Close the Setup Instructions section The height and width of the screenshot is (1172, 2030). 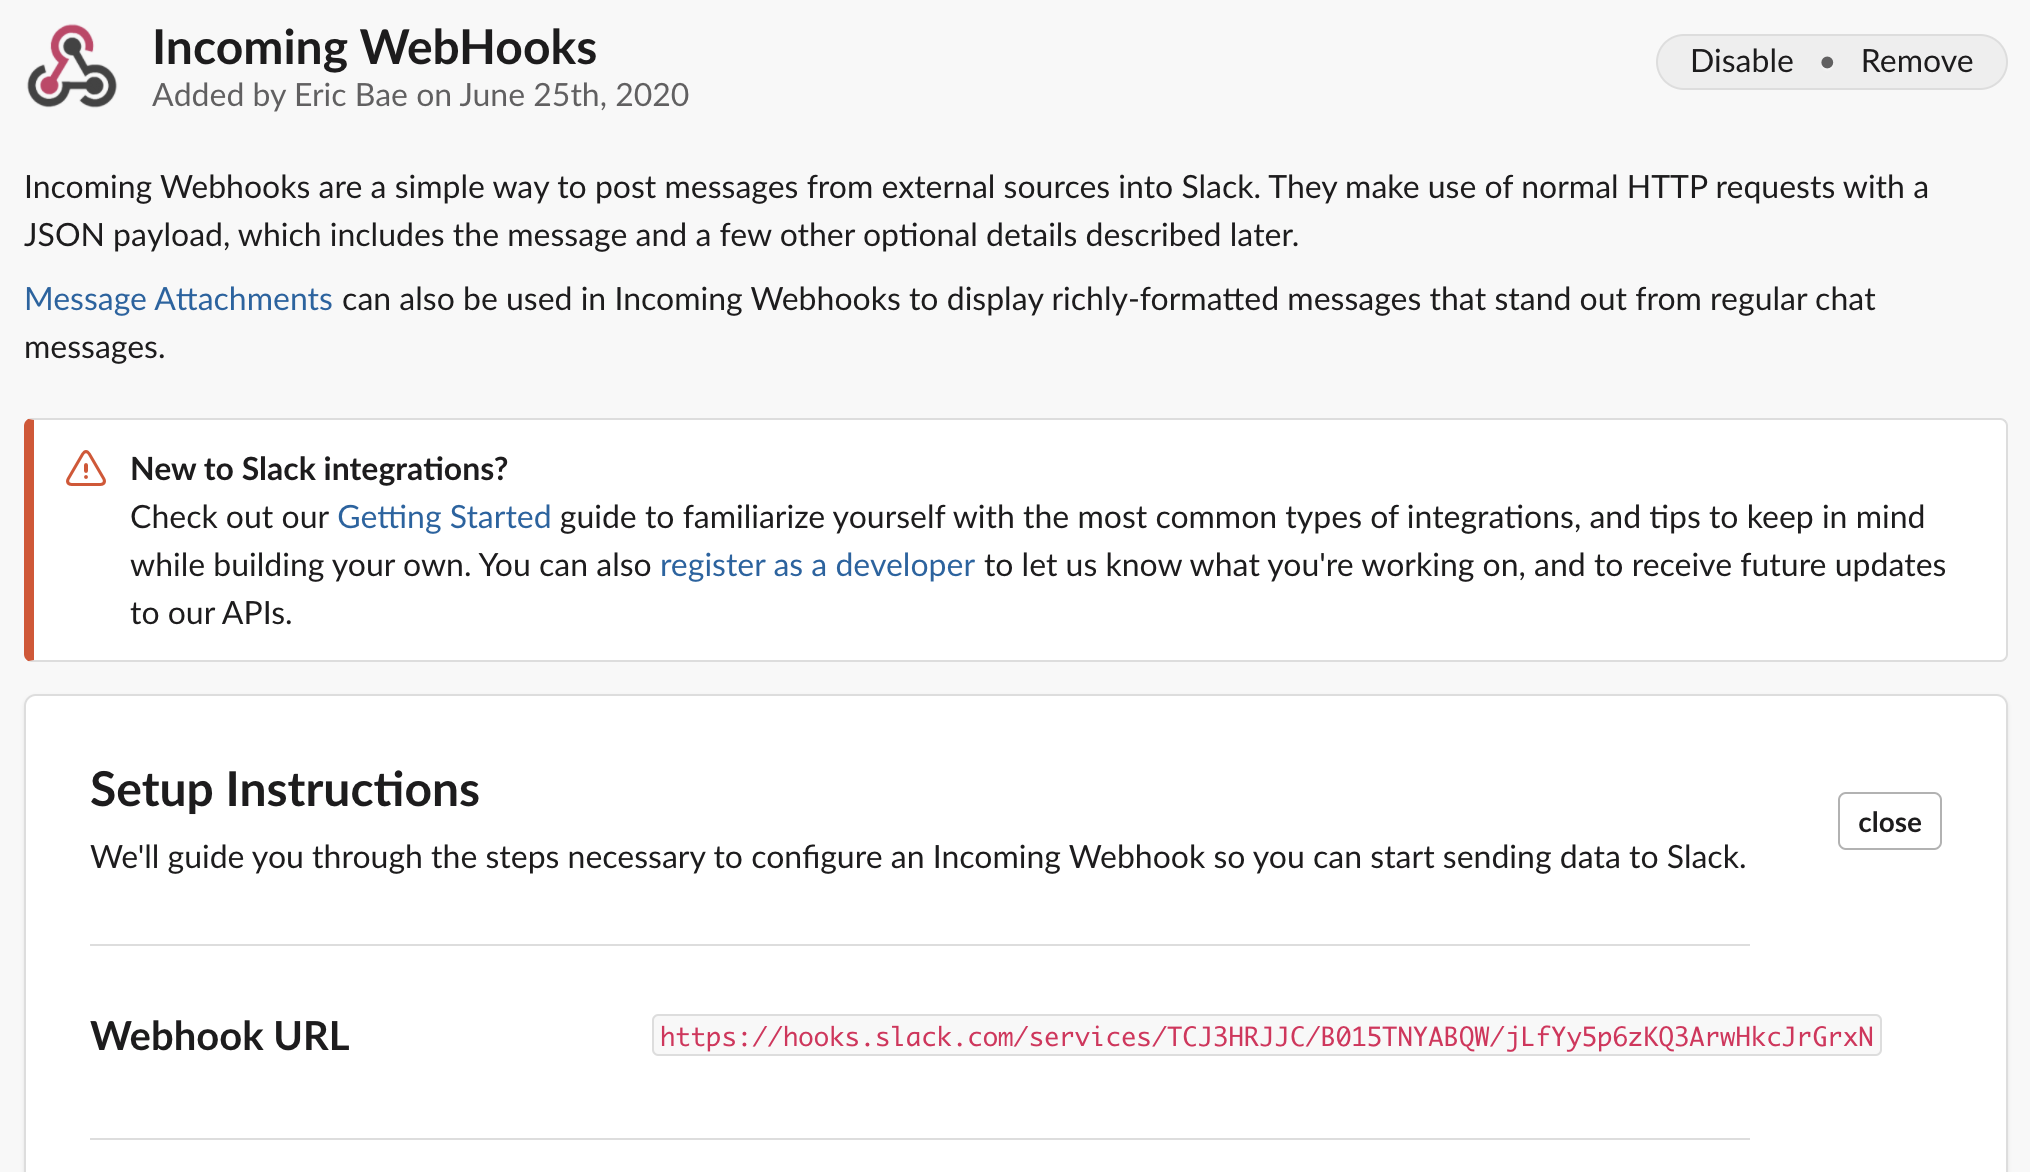(x=1889, y=821)
